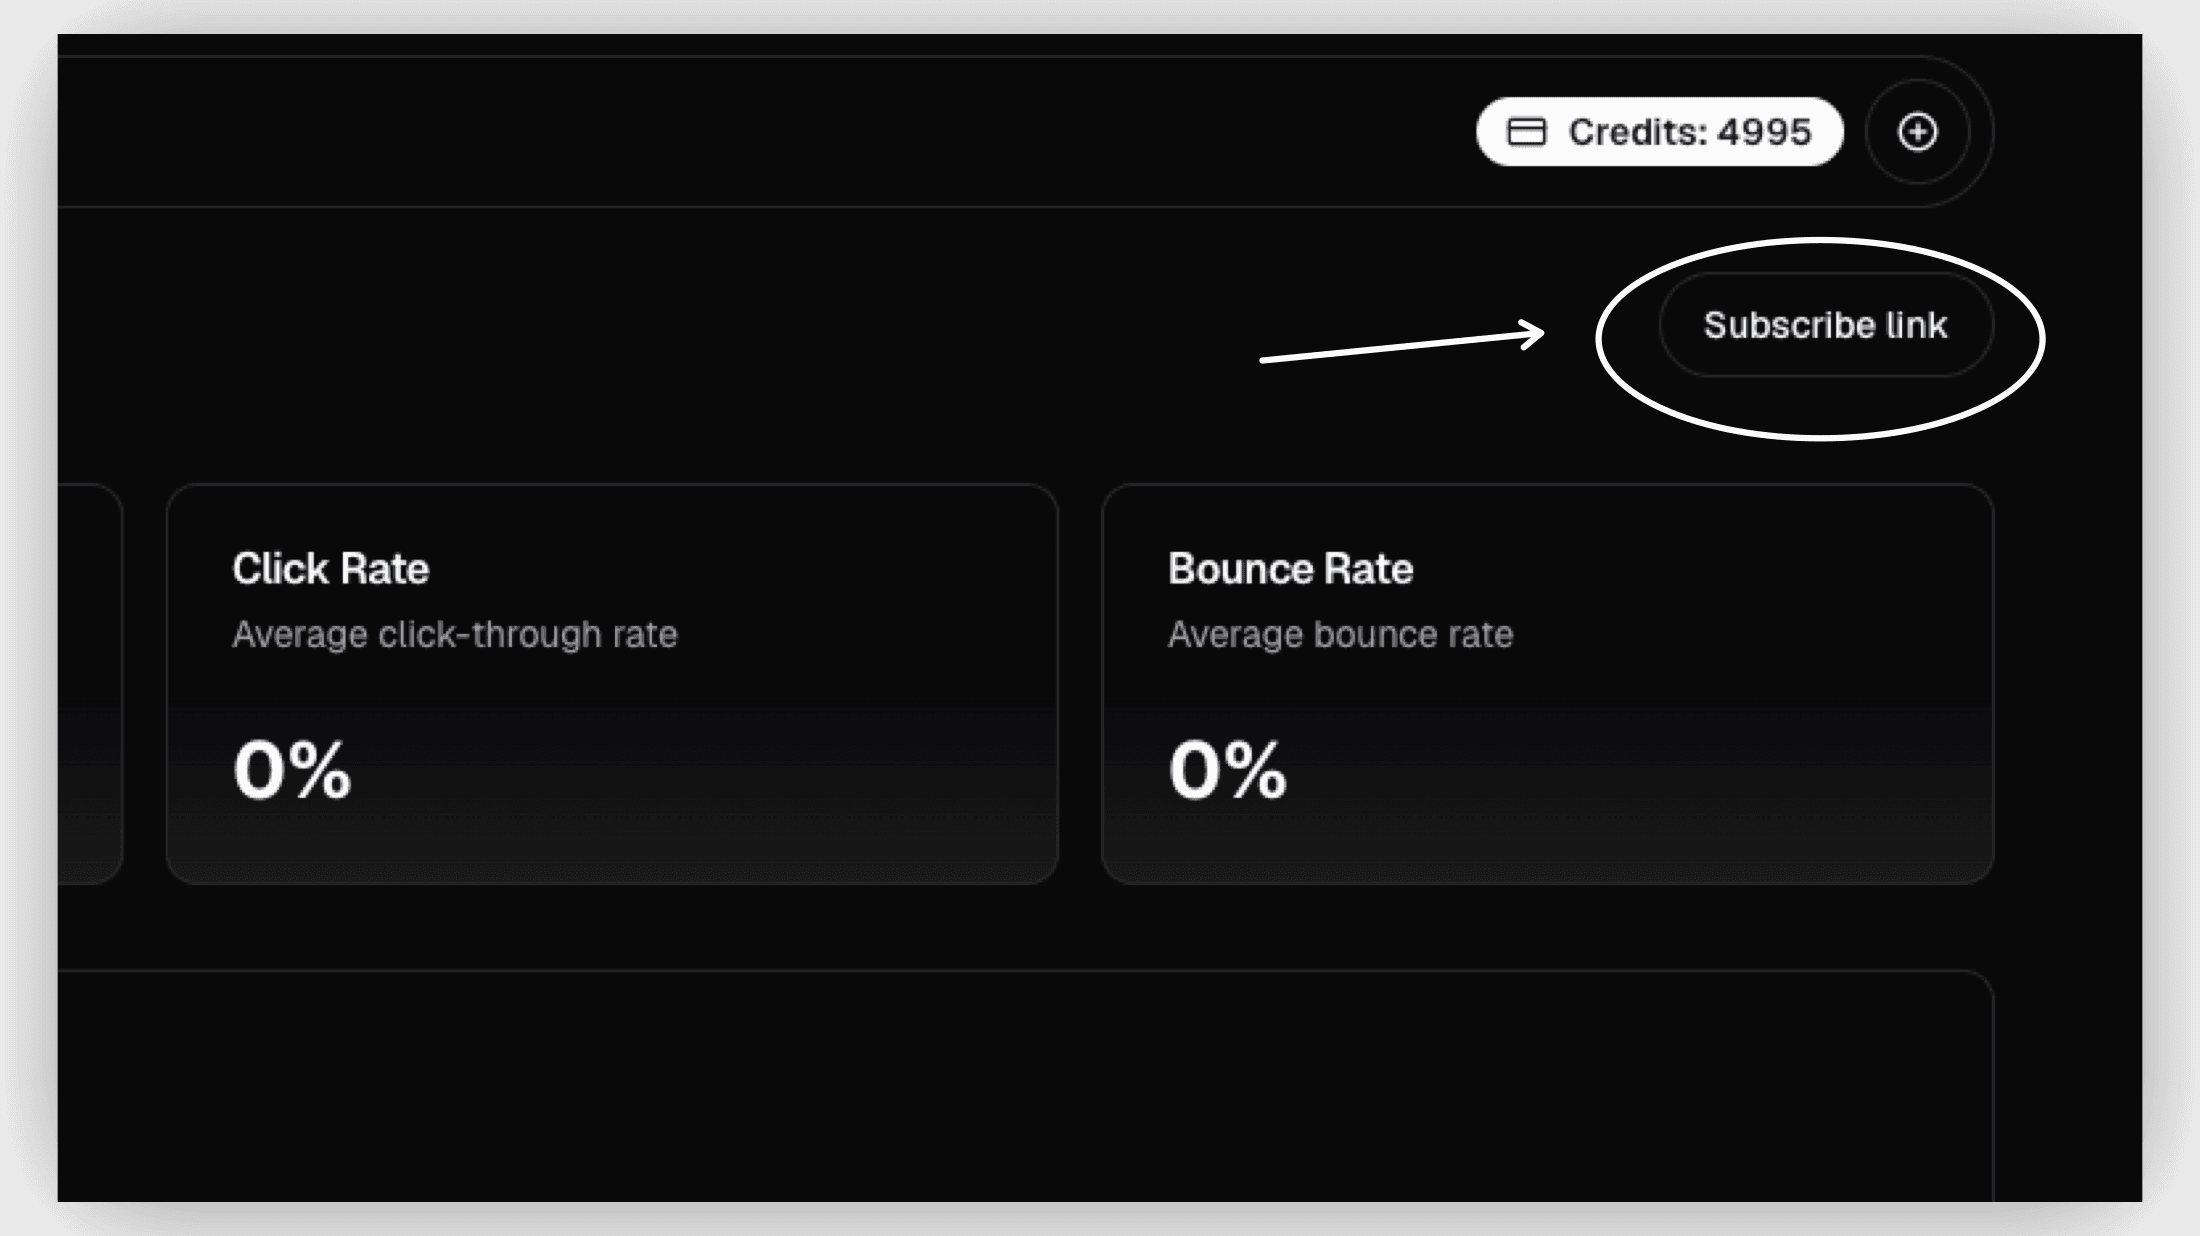This screenshot has height=1236, width=2200.
Task: Select the Bounce Rate heading
Action: (1290, 569)
